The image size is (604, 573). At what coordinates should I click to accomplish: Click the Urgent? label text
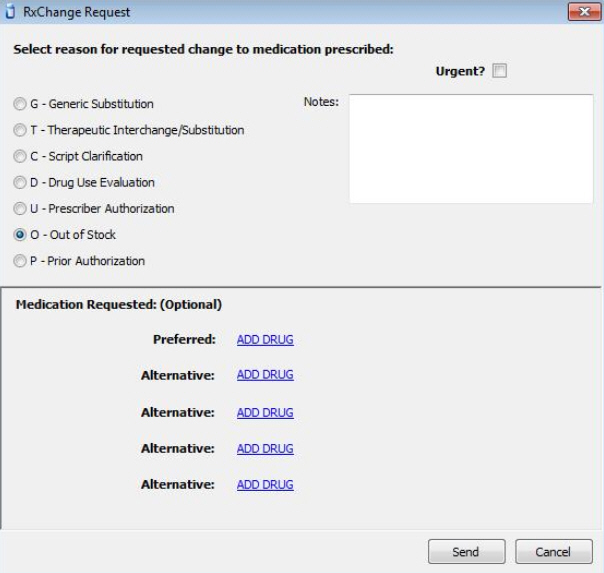click(x=460, y=71)
